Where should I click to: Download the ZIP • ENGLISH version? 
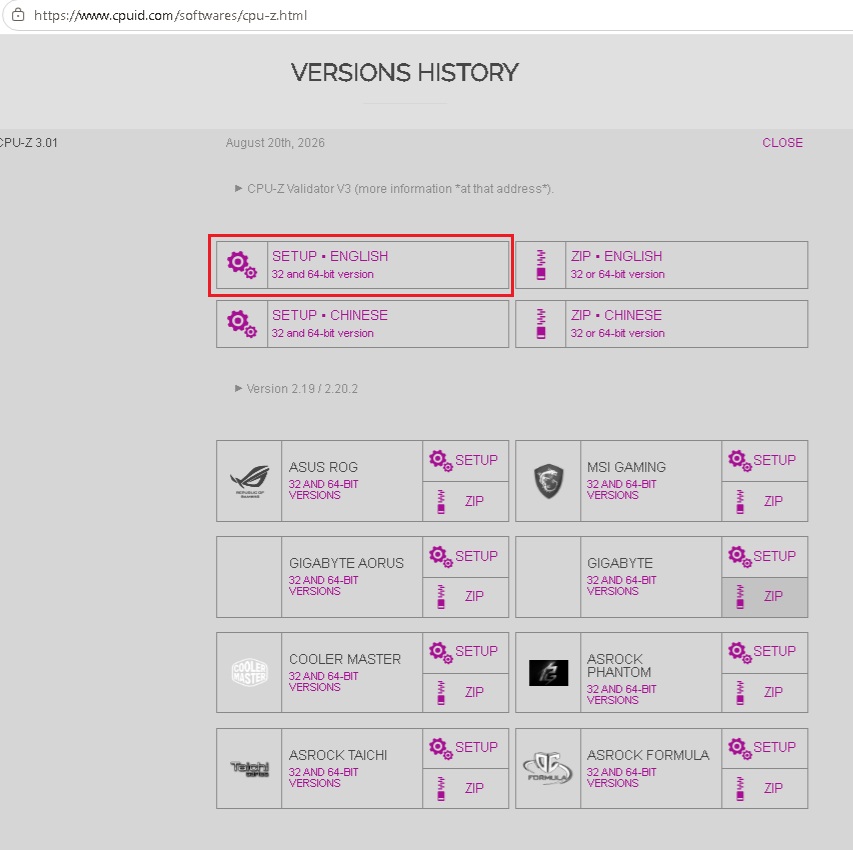pos(662,265)
